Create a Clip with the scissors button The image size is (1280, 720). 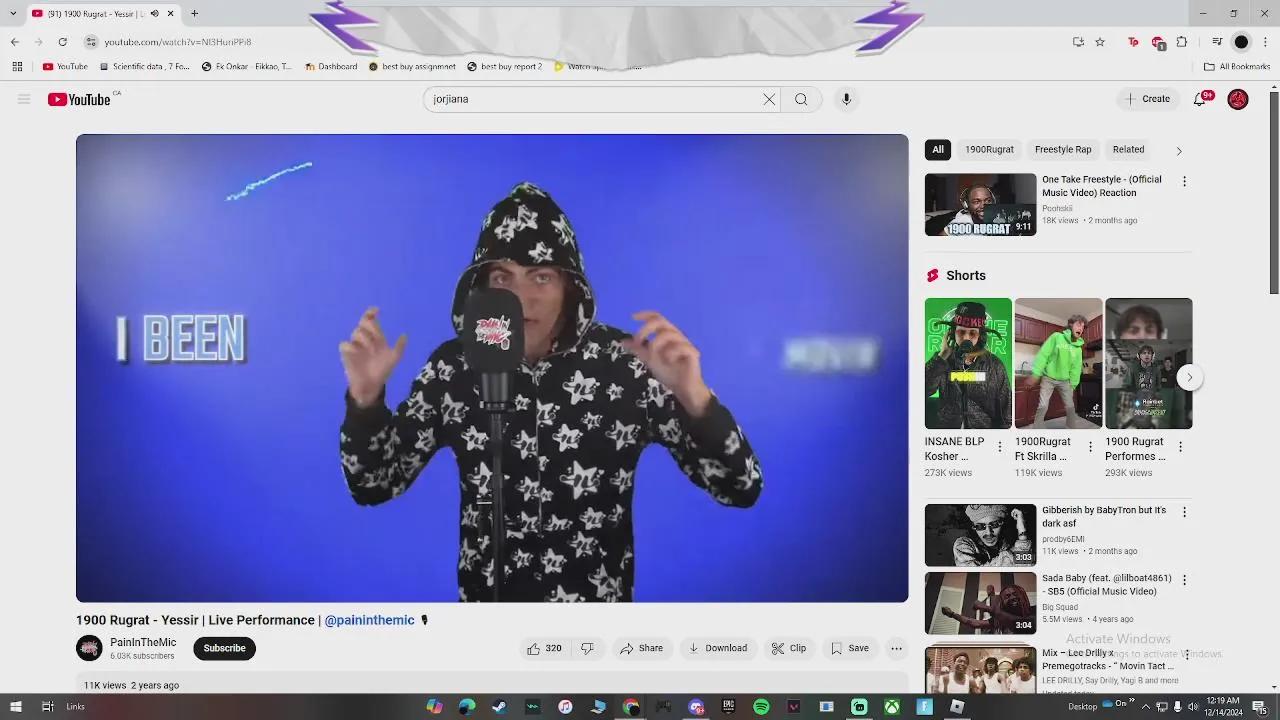pos(789,648)
